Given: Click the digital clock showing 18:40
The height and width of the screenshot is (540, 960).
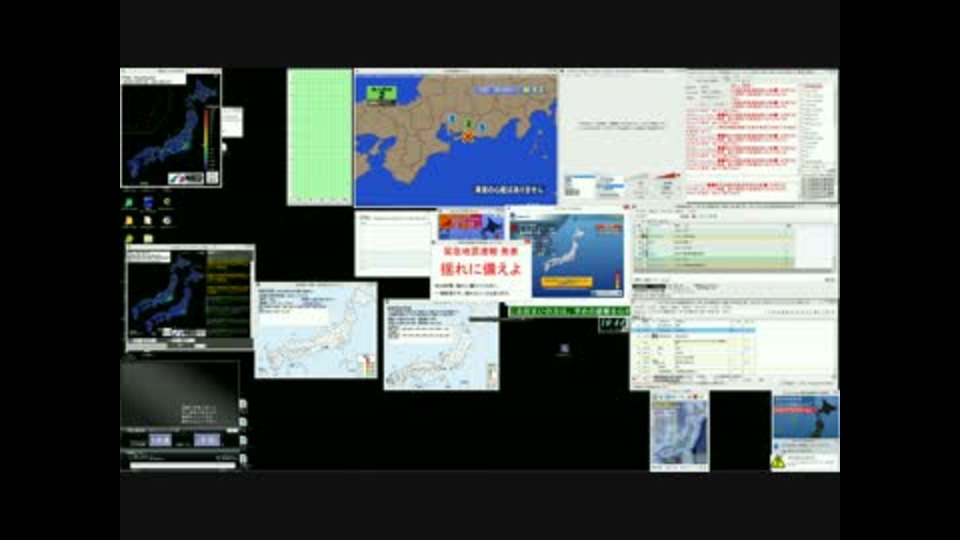Looking at the screenshot, I should (x=613, y=324).
